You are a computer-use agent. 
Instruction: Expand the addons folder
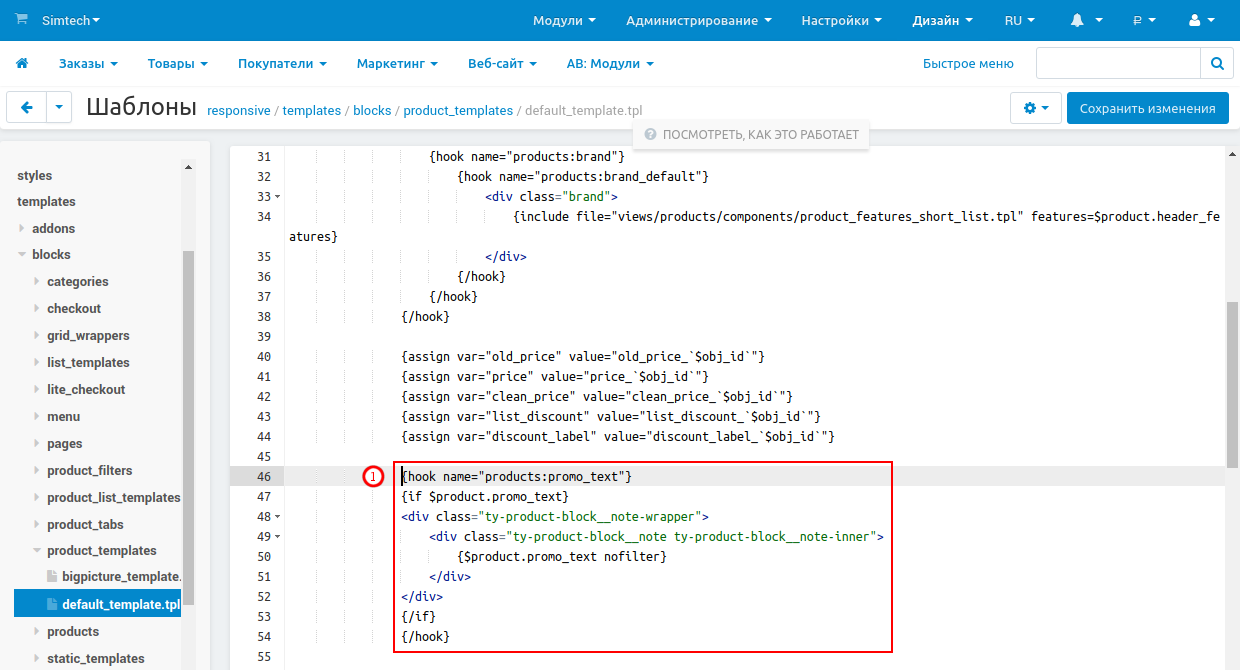(22, 228)
